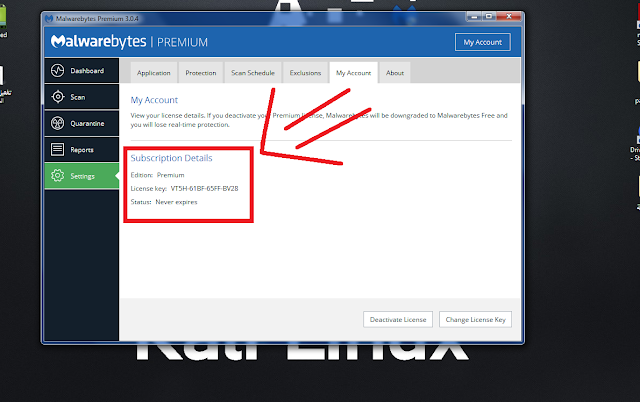The height and width of the screenshot is (402, 640).
Task: Open the Quarantine sidebar entry
Action: (82, 123)
